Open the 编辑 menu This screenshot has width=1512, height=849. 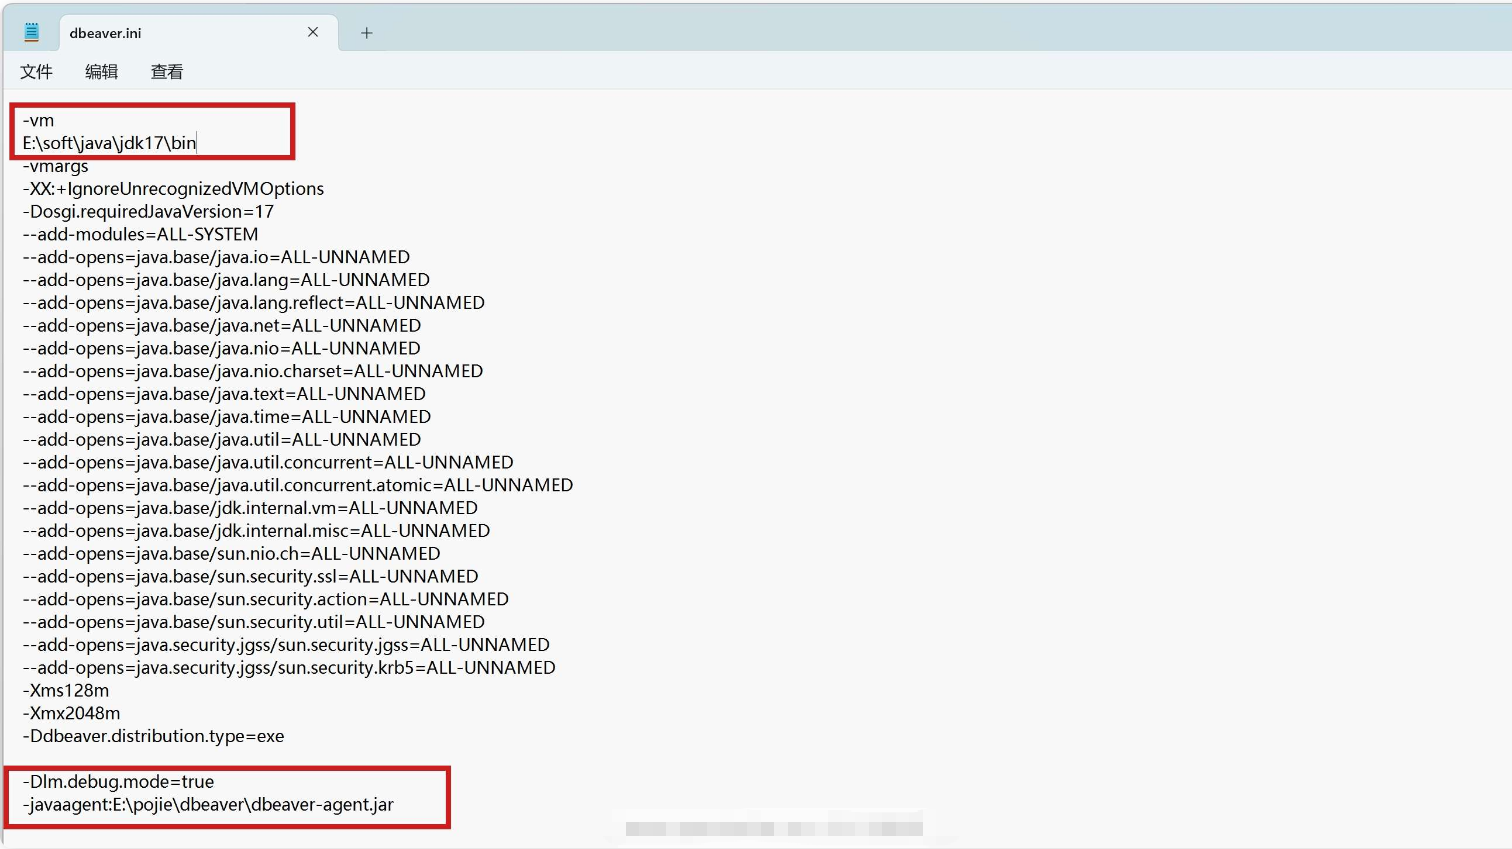[101, 72]
